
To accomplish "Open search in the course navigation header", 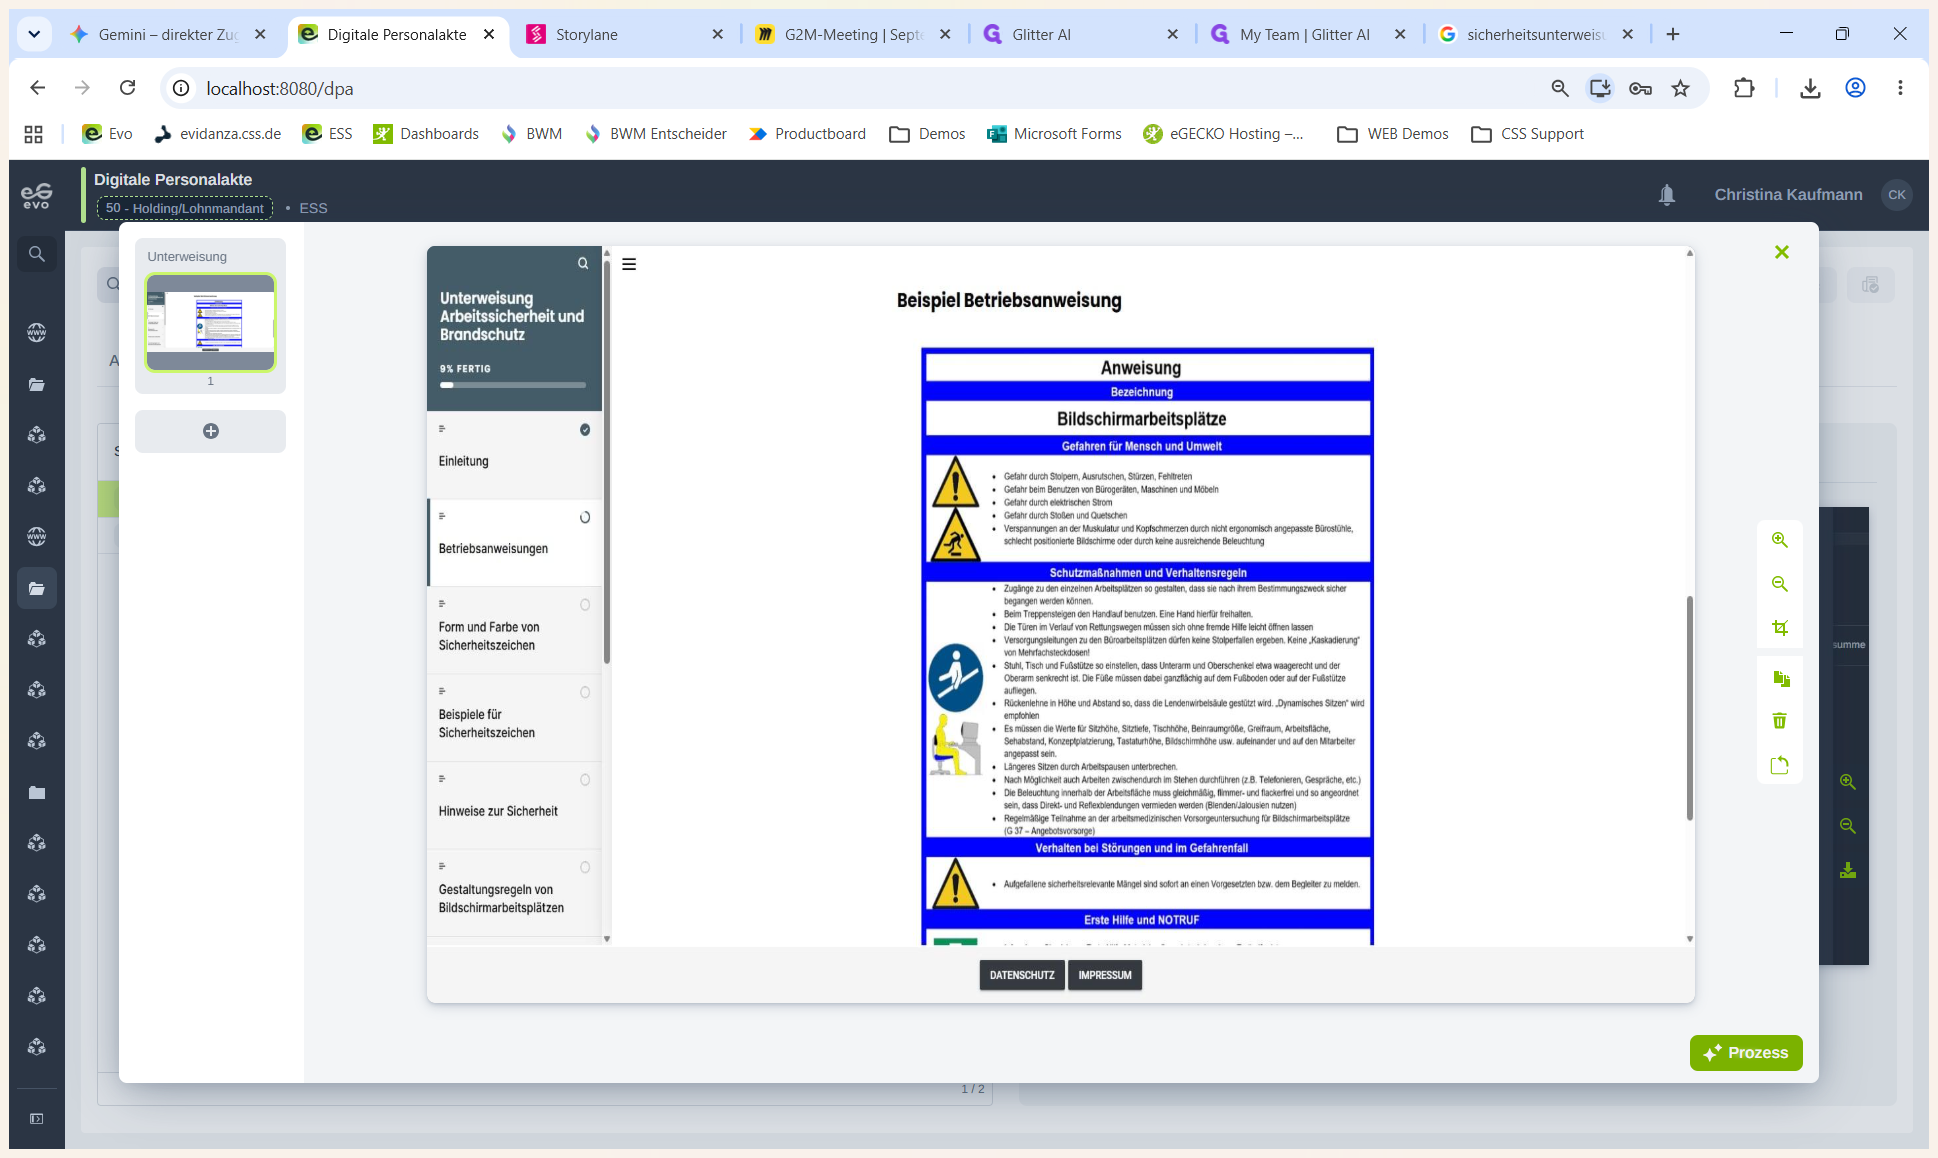I will [x=583, y=264].
